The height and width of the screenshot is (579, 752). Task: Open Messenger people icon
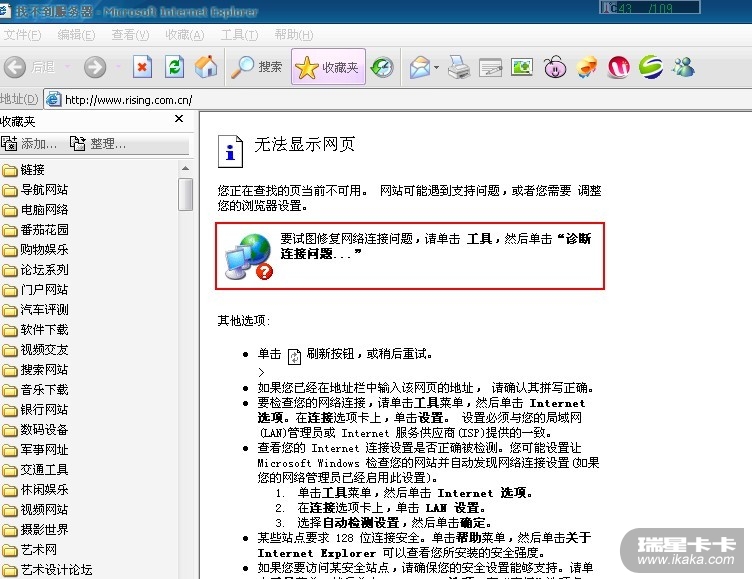click(683, 67)
